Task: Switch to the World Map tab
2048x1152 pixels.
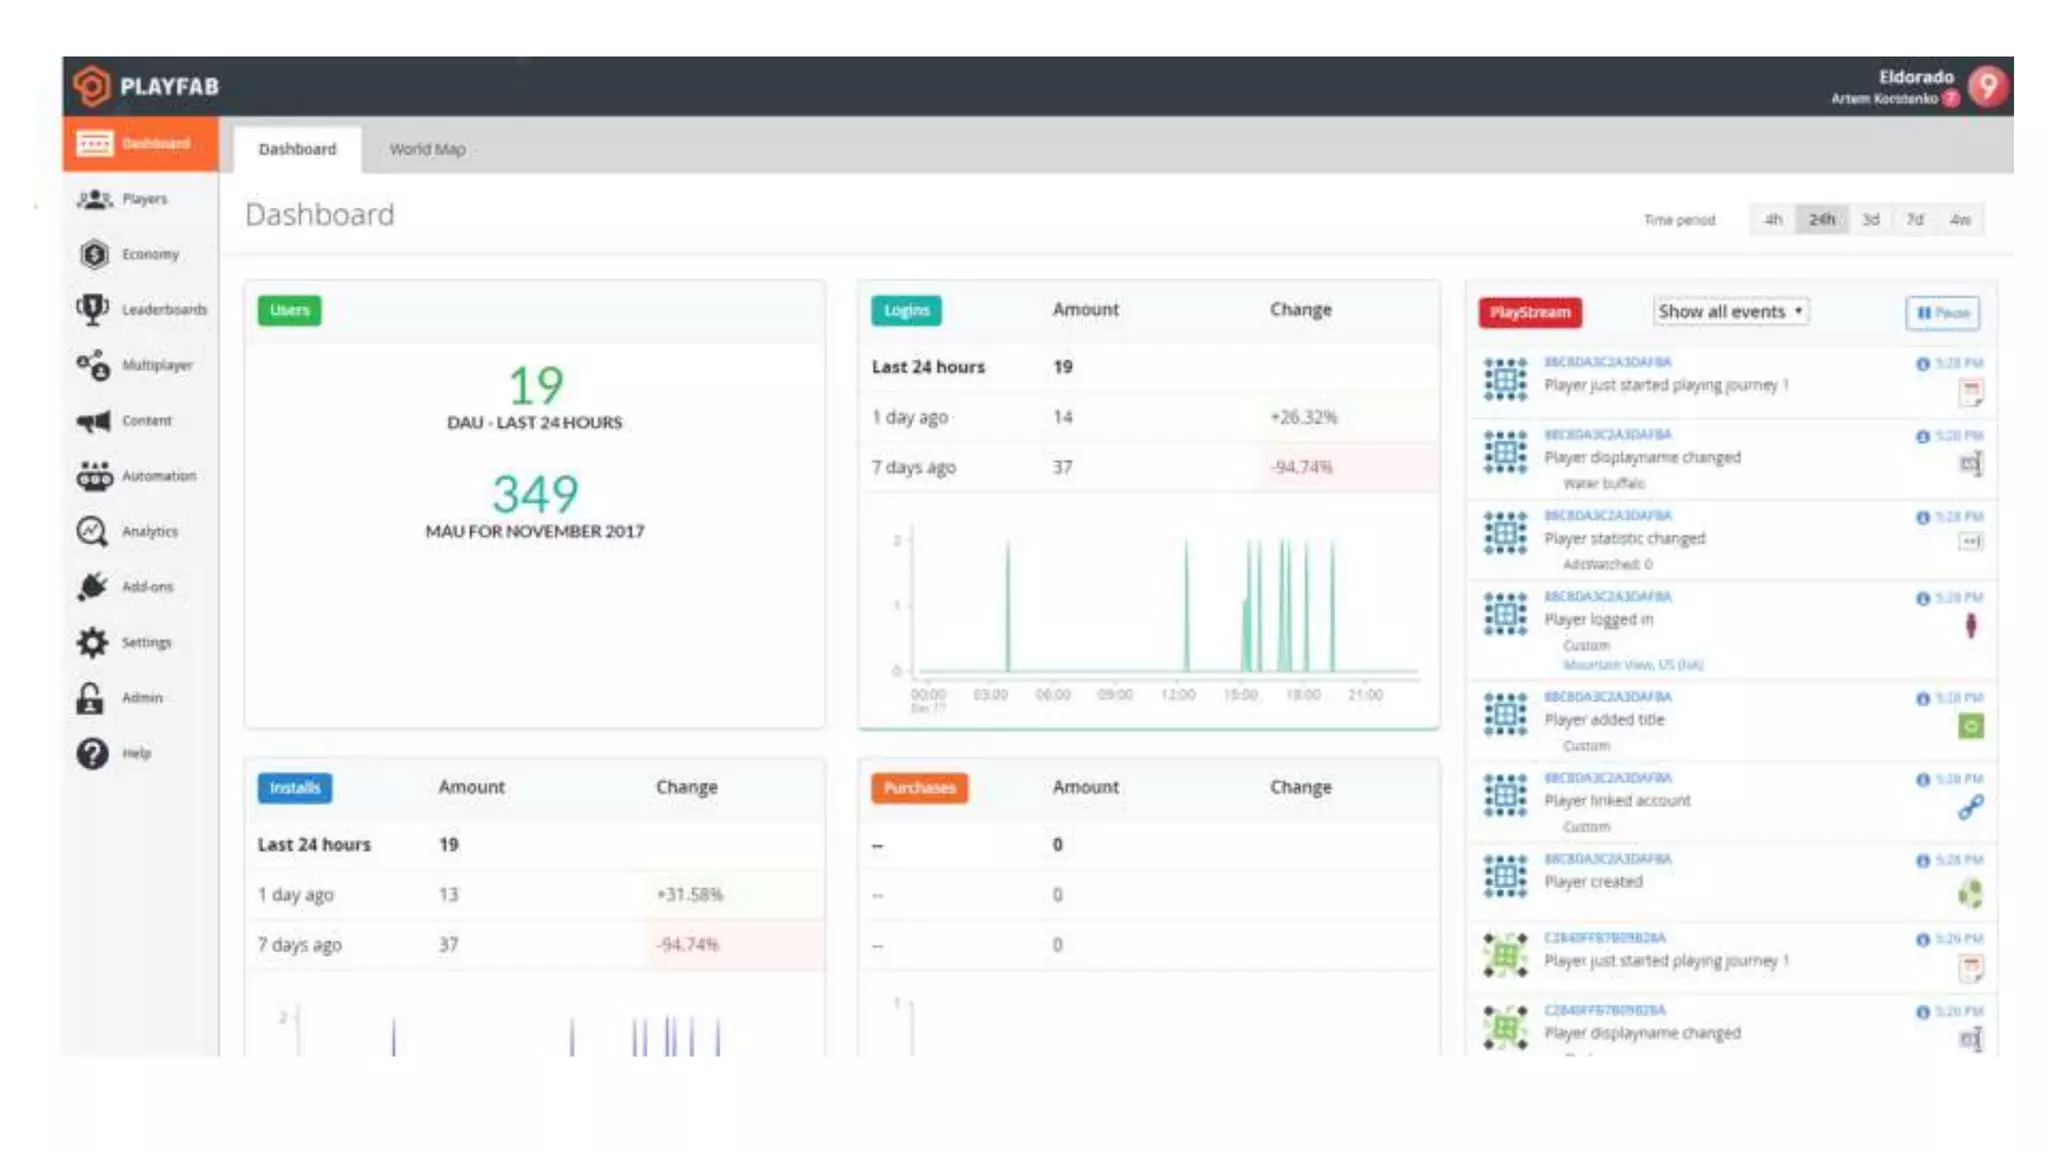Action: (x=427, y=149)
